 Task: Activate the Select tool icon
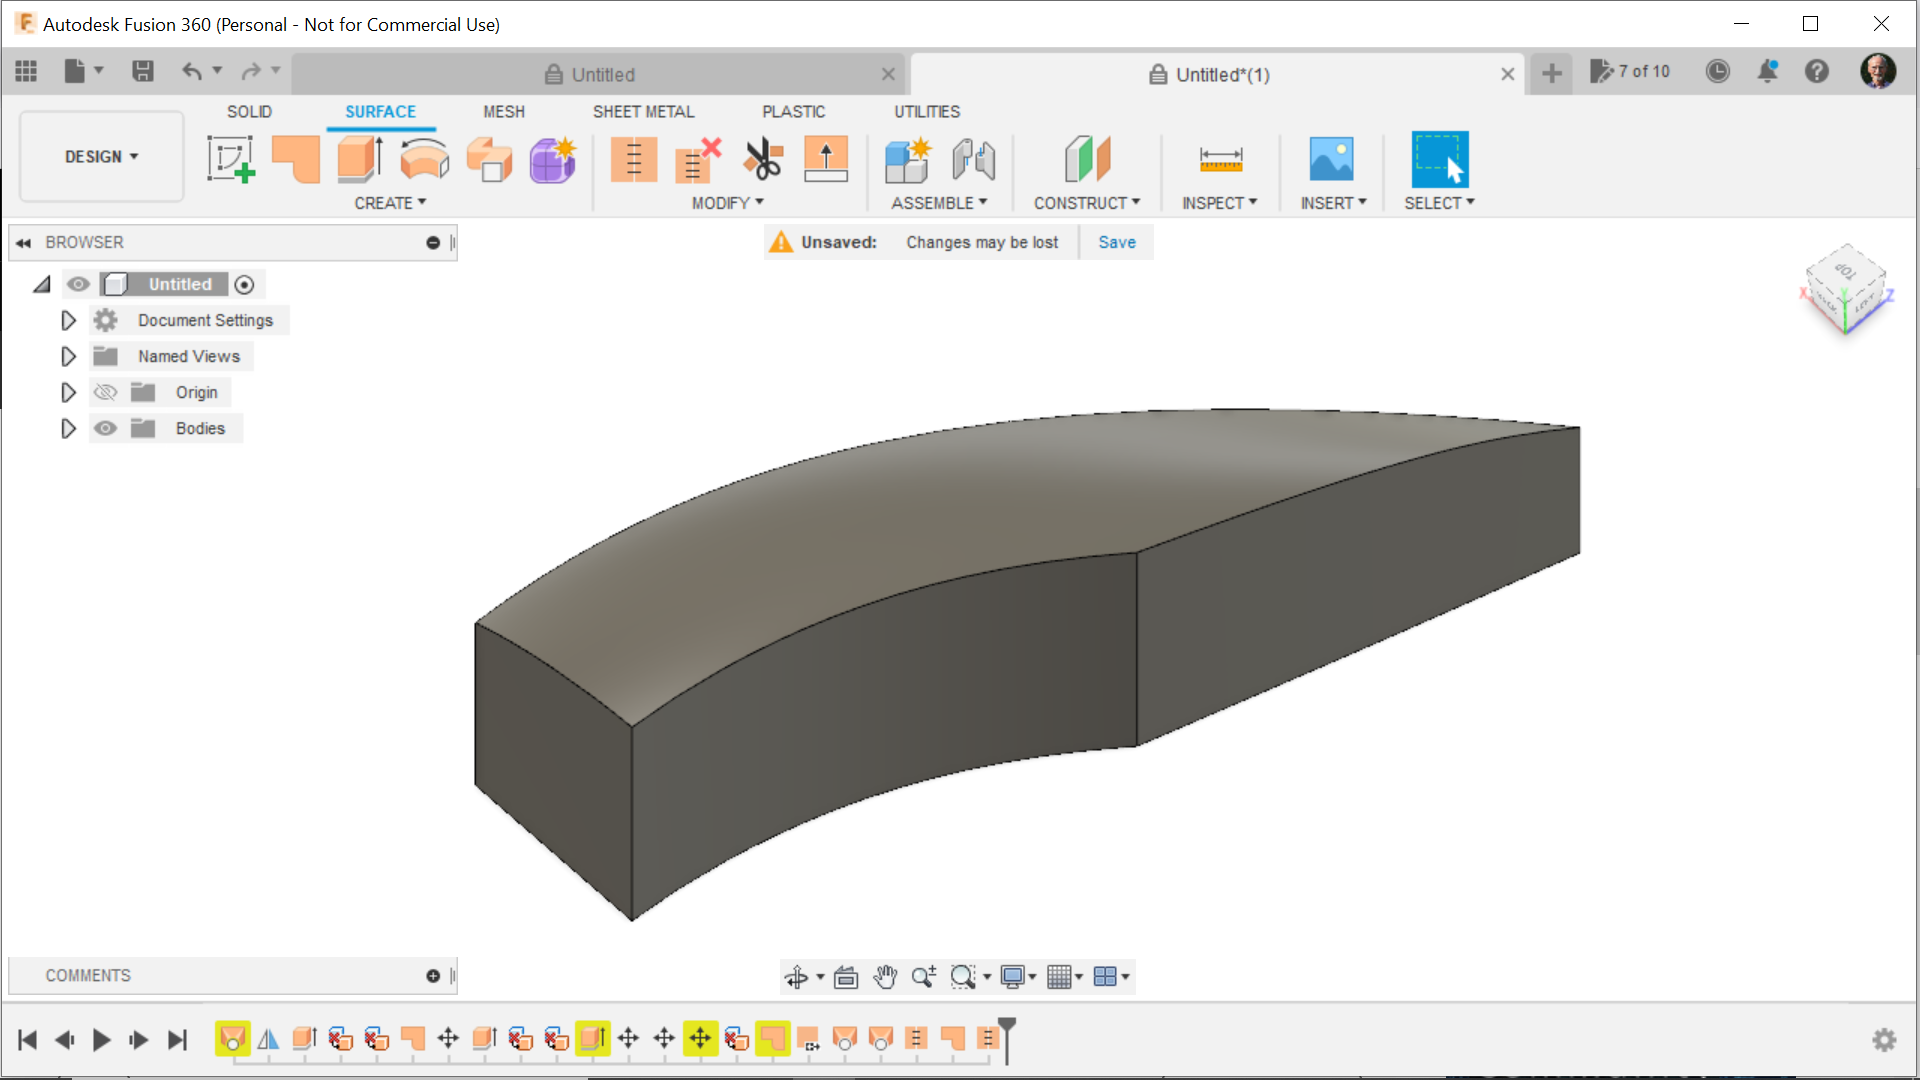click(x=1440, y=159)
